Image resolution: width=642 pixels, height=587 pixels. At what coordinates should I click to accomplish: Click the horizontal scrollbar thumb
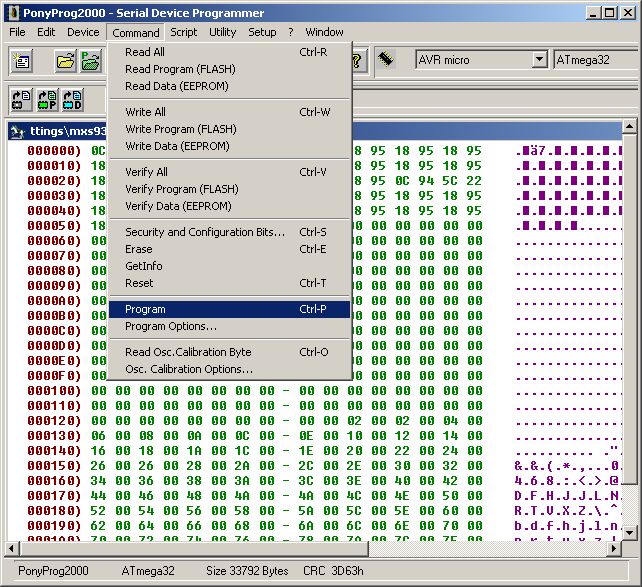click(194, 548)
